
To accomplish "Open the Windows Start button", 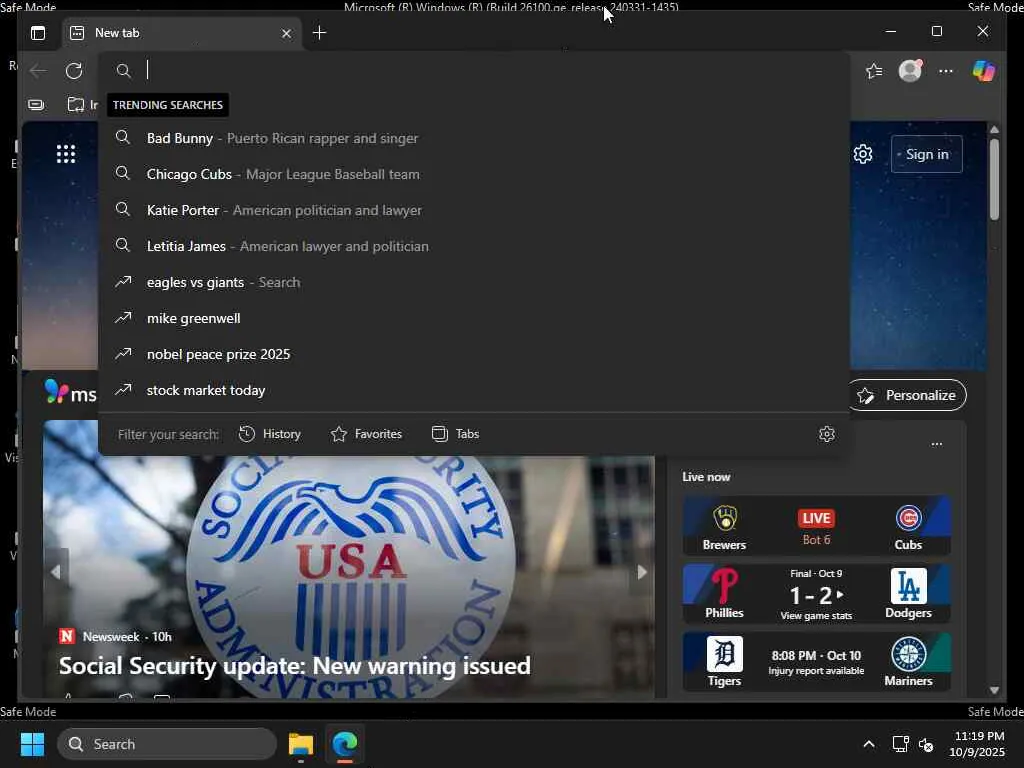I will click(32, 744).
